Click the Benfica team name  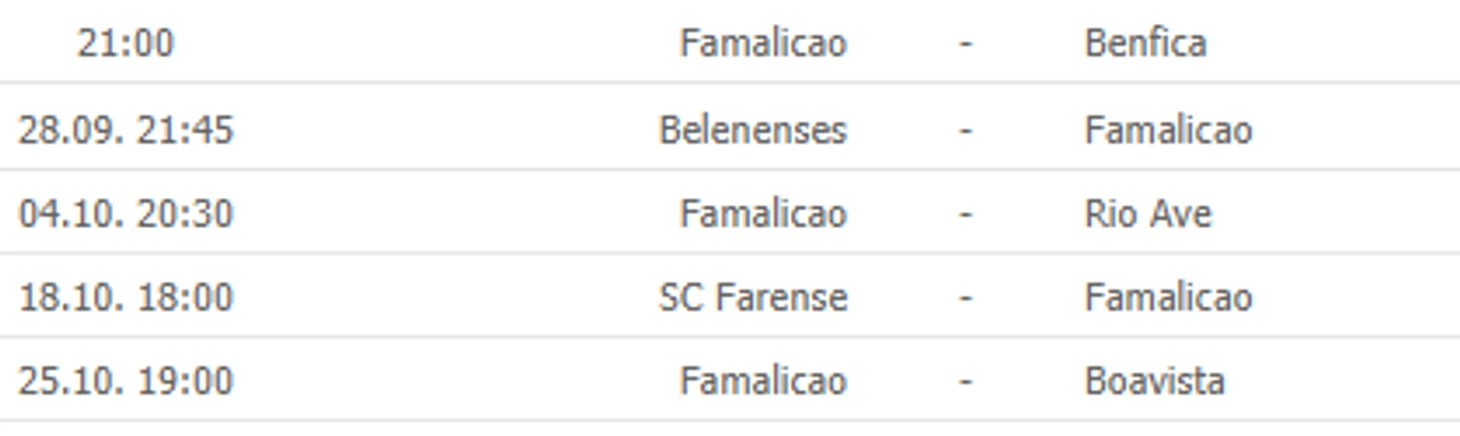[x=1145, y=43]
